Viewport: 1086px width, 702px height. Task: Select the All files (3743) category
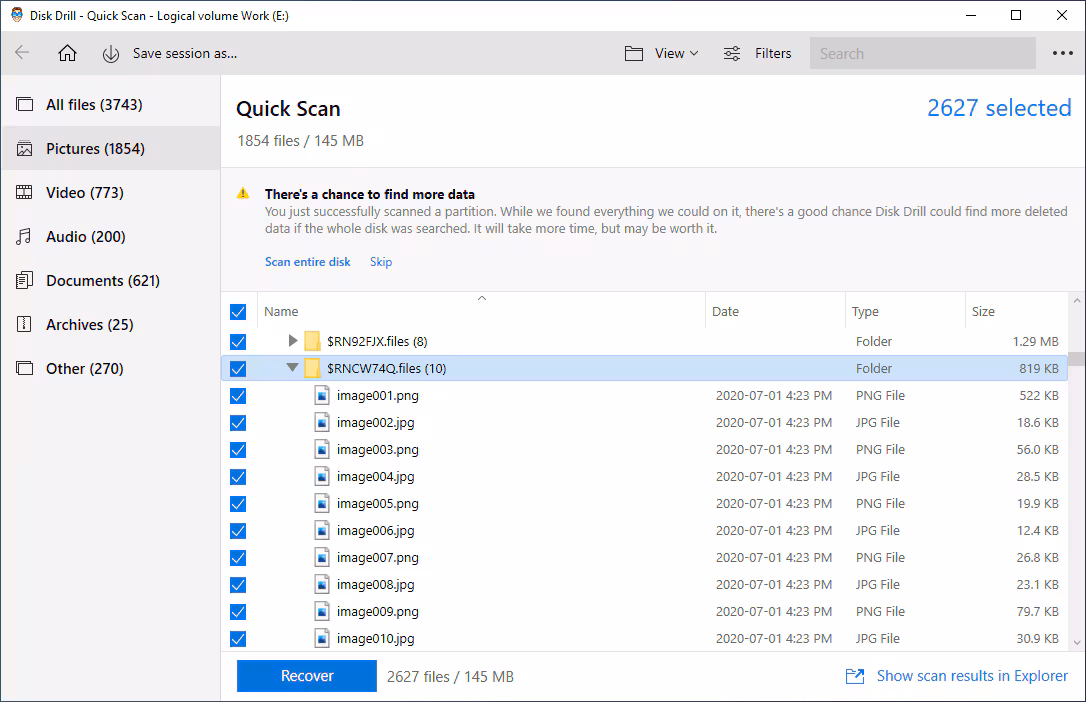coord(111,105)
